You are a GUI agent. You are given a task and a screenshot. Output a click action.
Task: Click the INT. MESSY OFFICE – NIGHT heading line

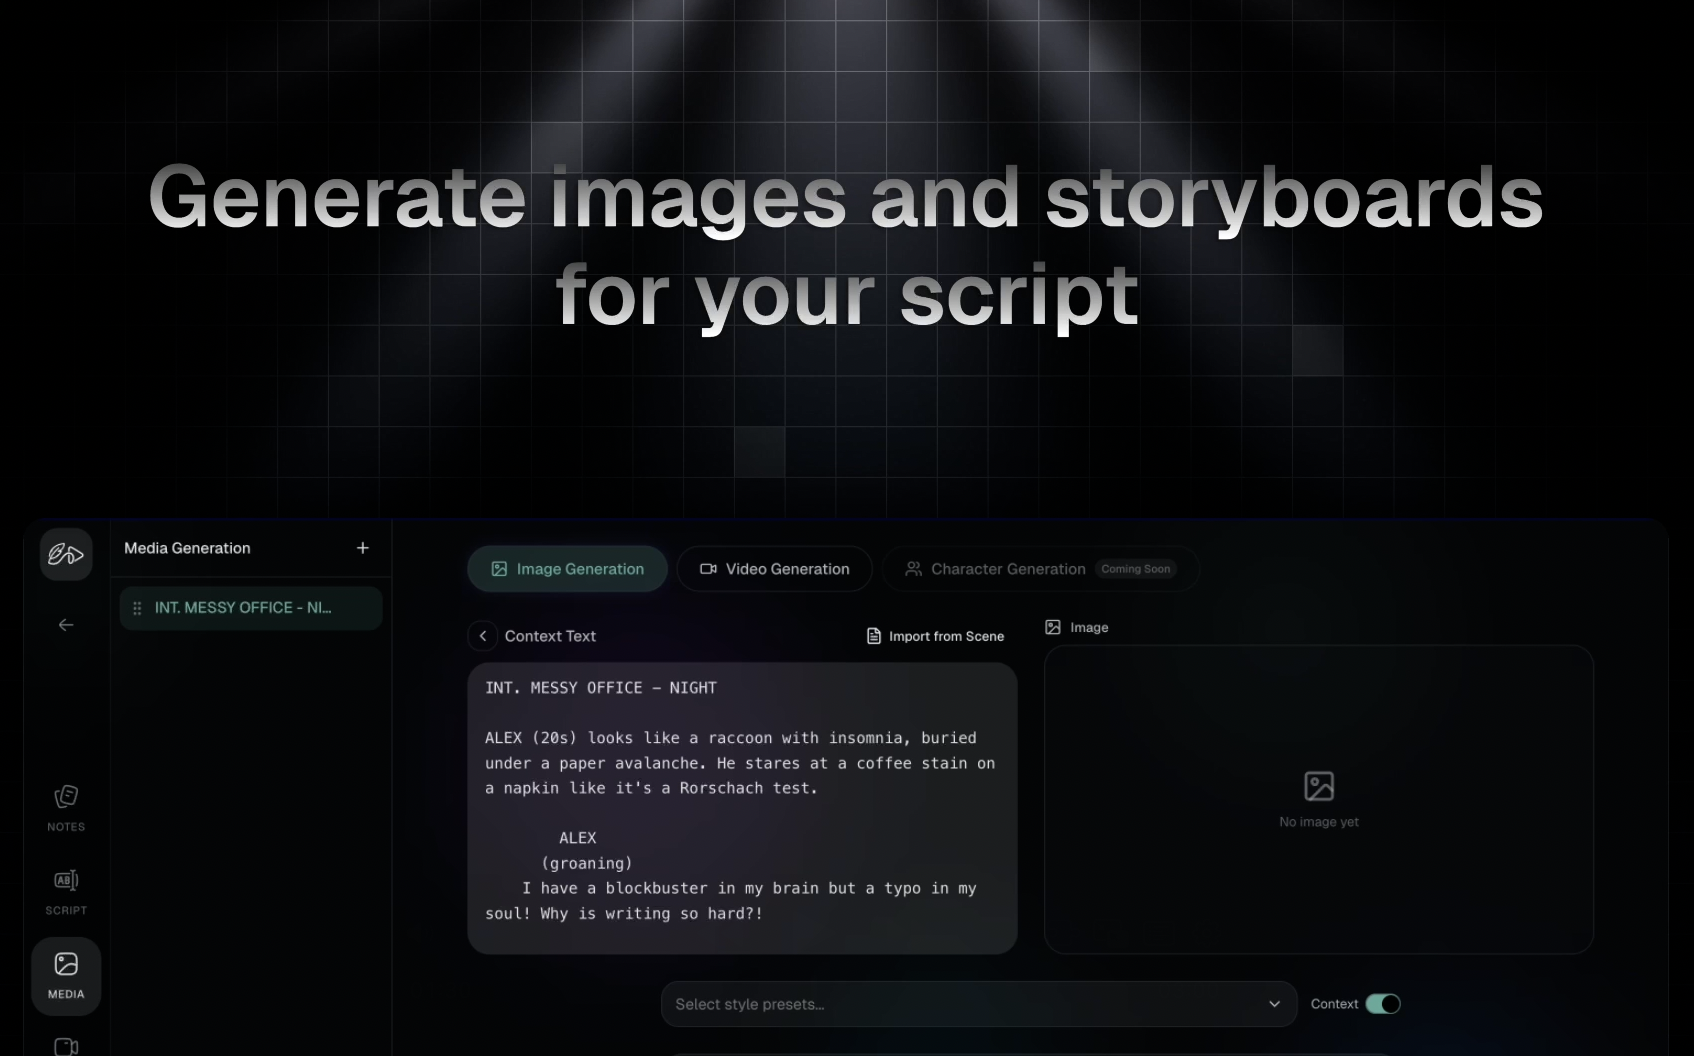coord(601,688)
